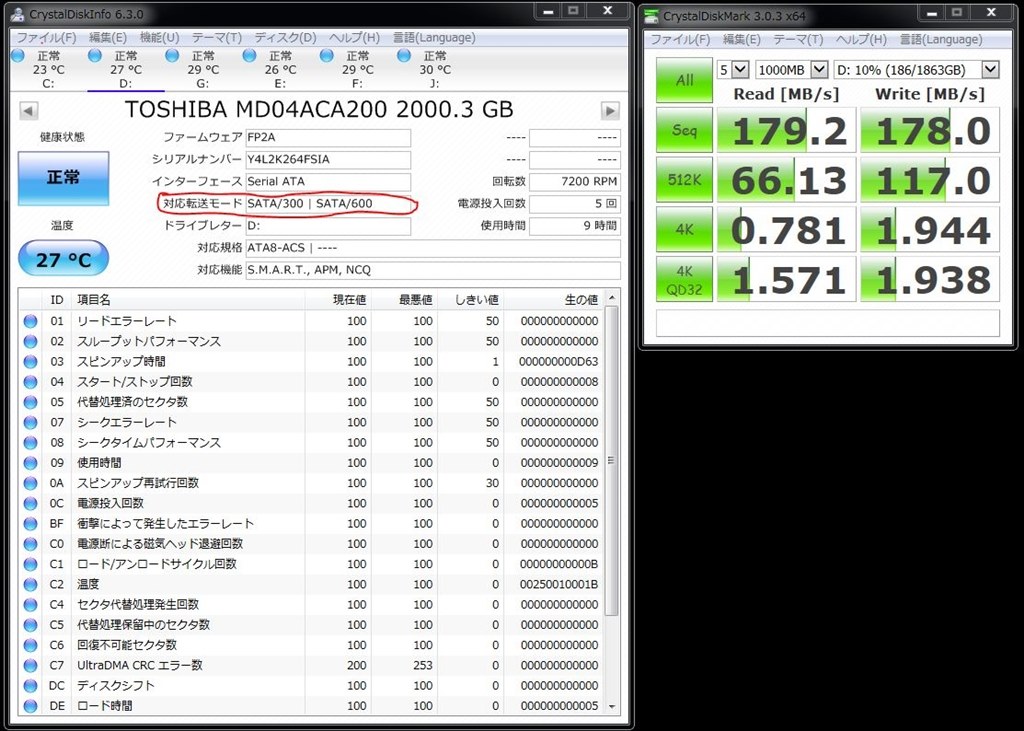The height and width of the screenshot is (731, 1024).
Task: Click the 正常 health status button
Action: tap(63, 178)
